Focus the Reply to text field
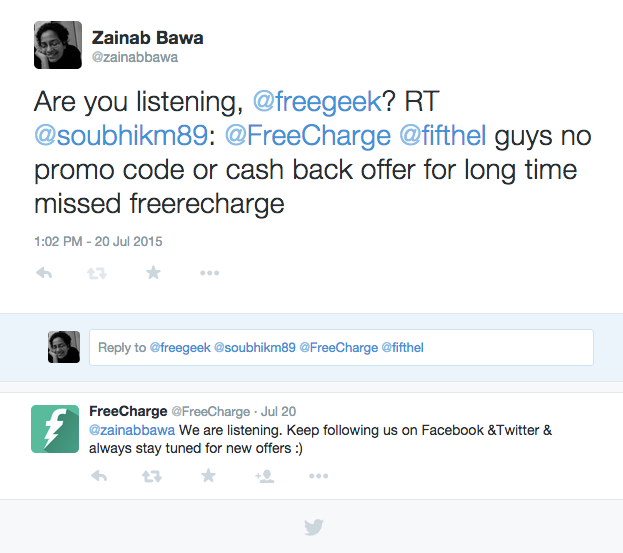 (x=340, y=348)
